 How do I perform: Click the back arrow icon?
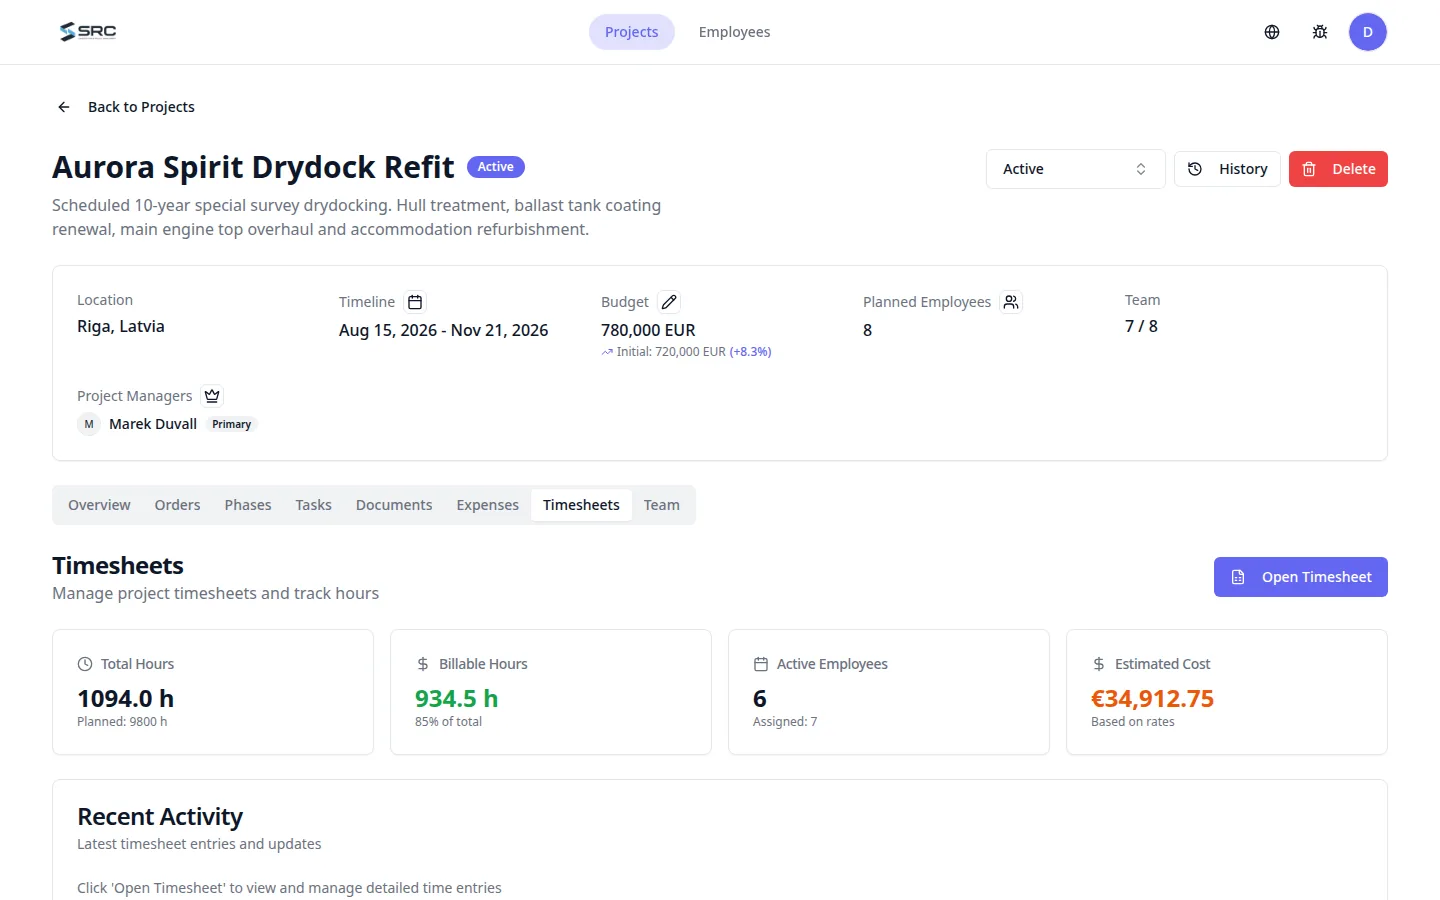pos(64,107)
